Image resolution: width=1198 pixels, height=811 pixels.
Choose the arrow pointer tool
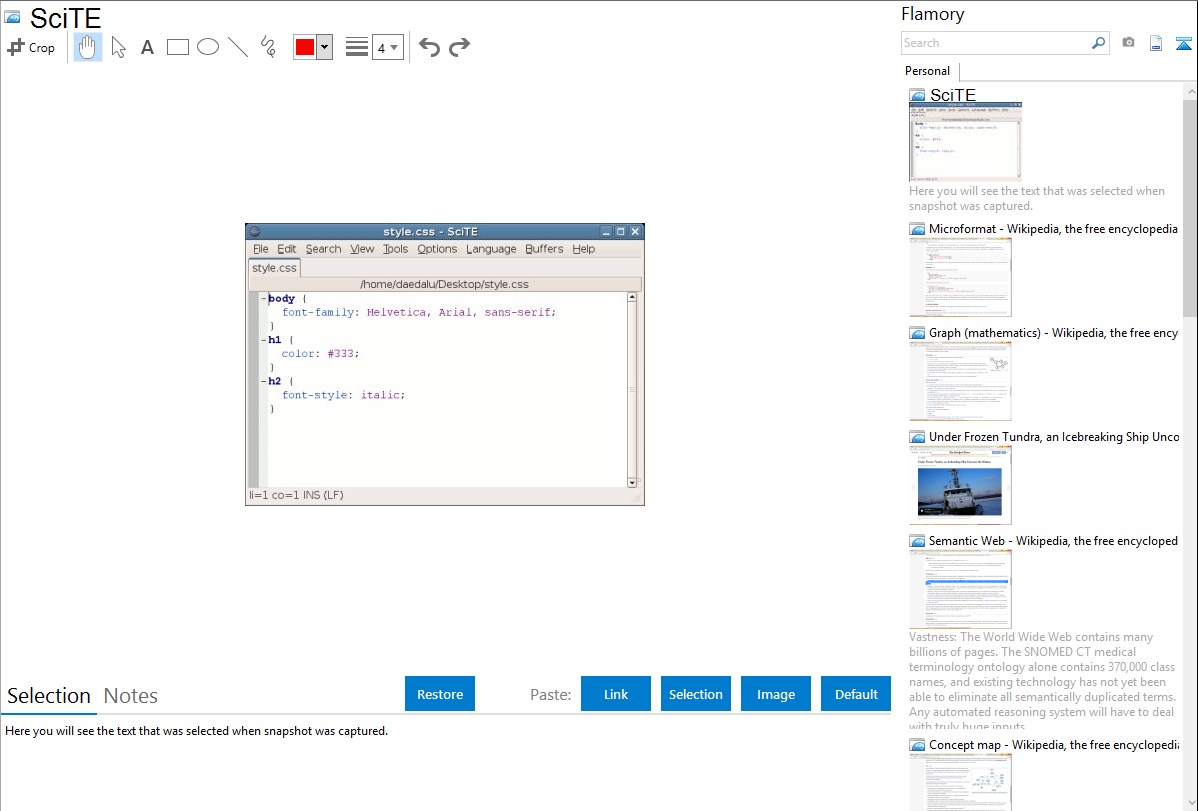coord(118,47)
